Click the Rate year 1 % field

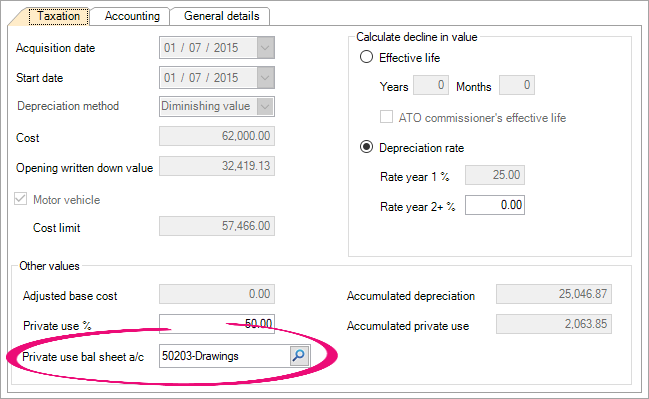coord(495,175)
